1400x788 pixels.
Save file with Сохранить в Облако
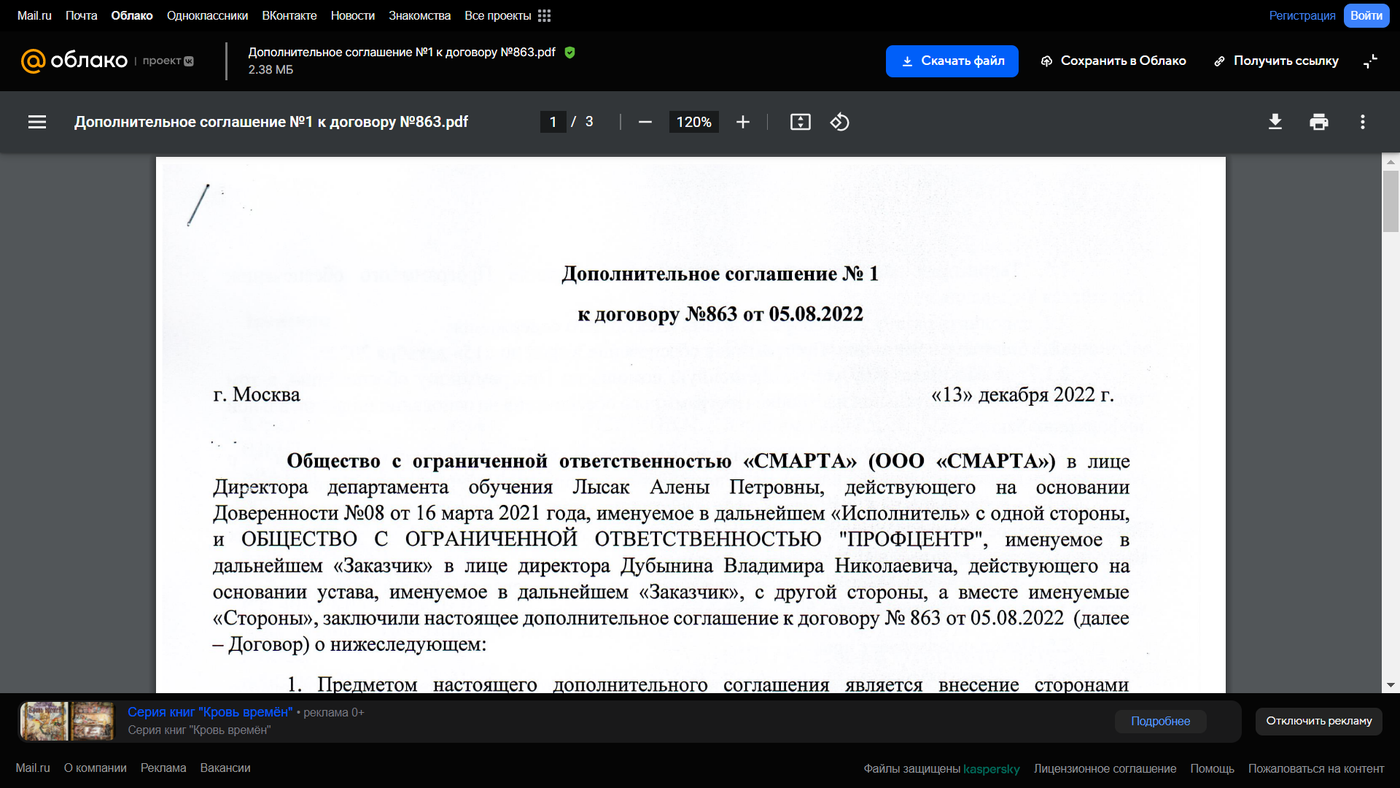tap(1113, 61)
